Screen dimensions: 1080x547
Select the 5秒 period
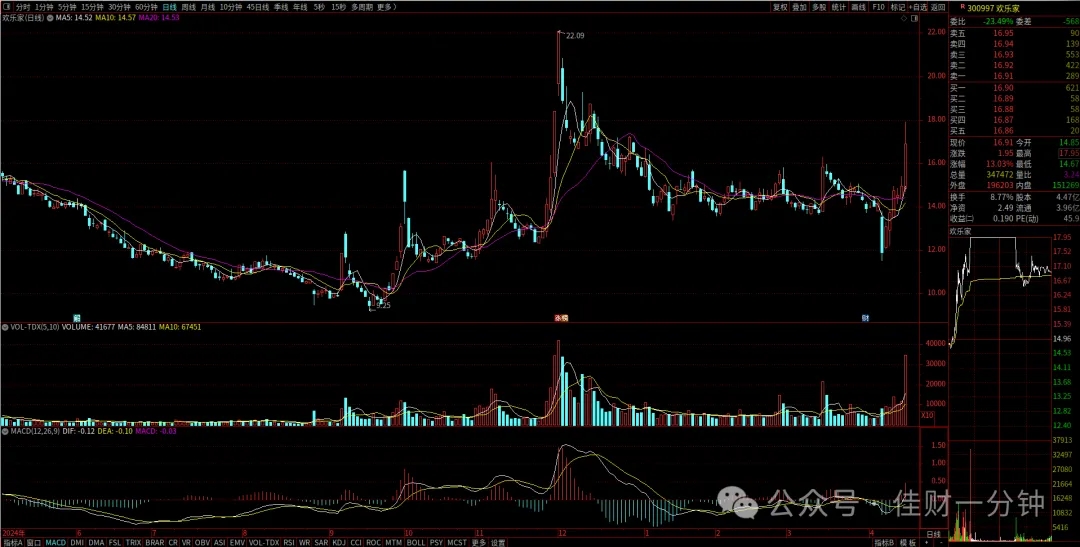[319, 7]
